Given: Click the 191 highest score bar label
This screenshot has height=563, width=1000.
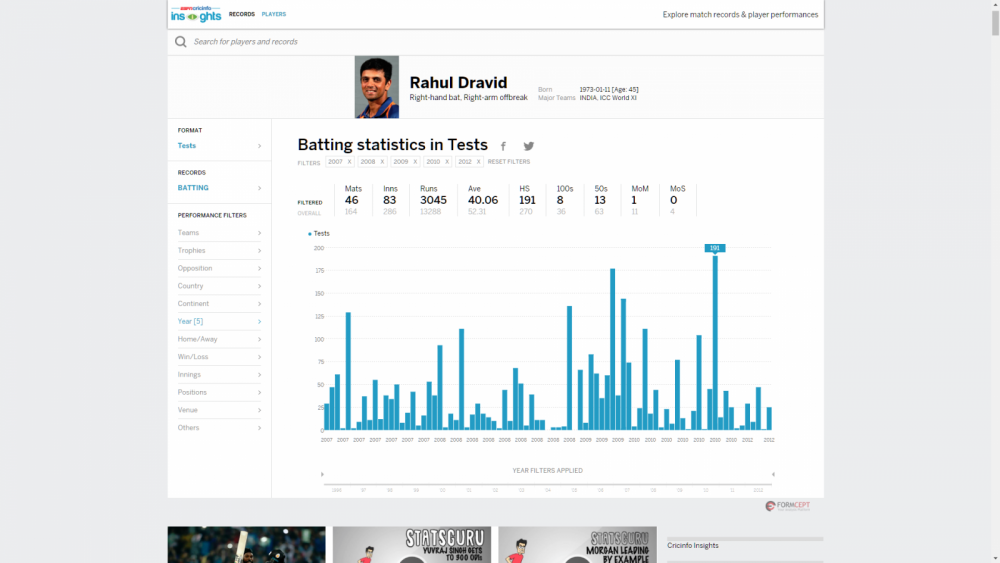Looking at the screenshot, I should point(715,248).
